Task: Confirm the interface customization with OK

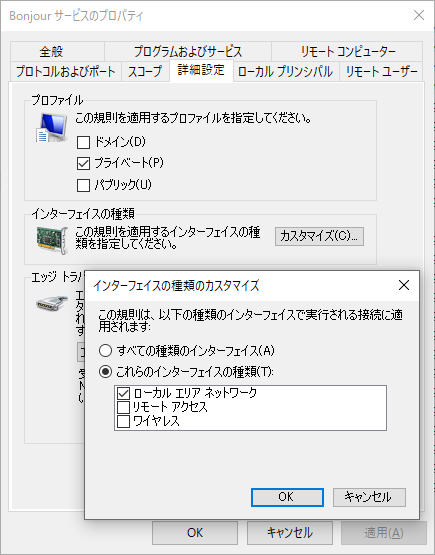Action: (x=287, y=497)
